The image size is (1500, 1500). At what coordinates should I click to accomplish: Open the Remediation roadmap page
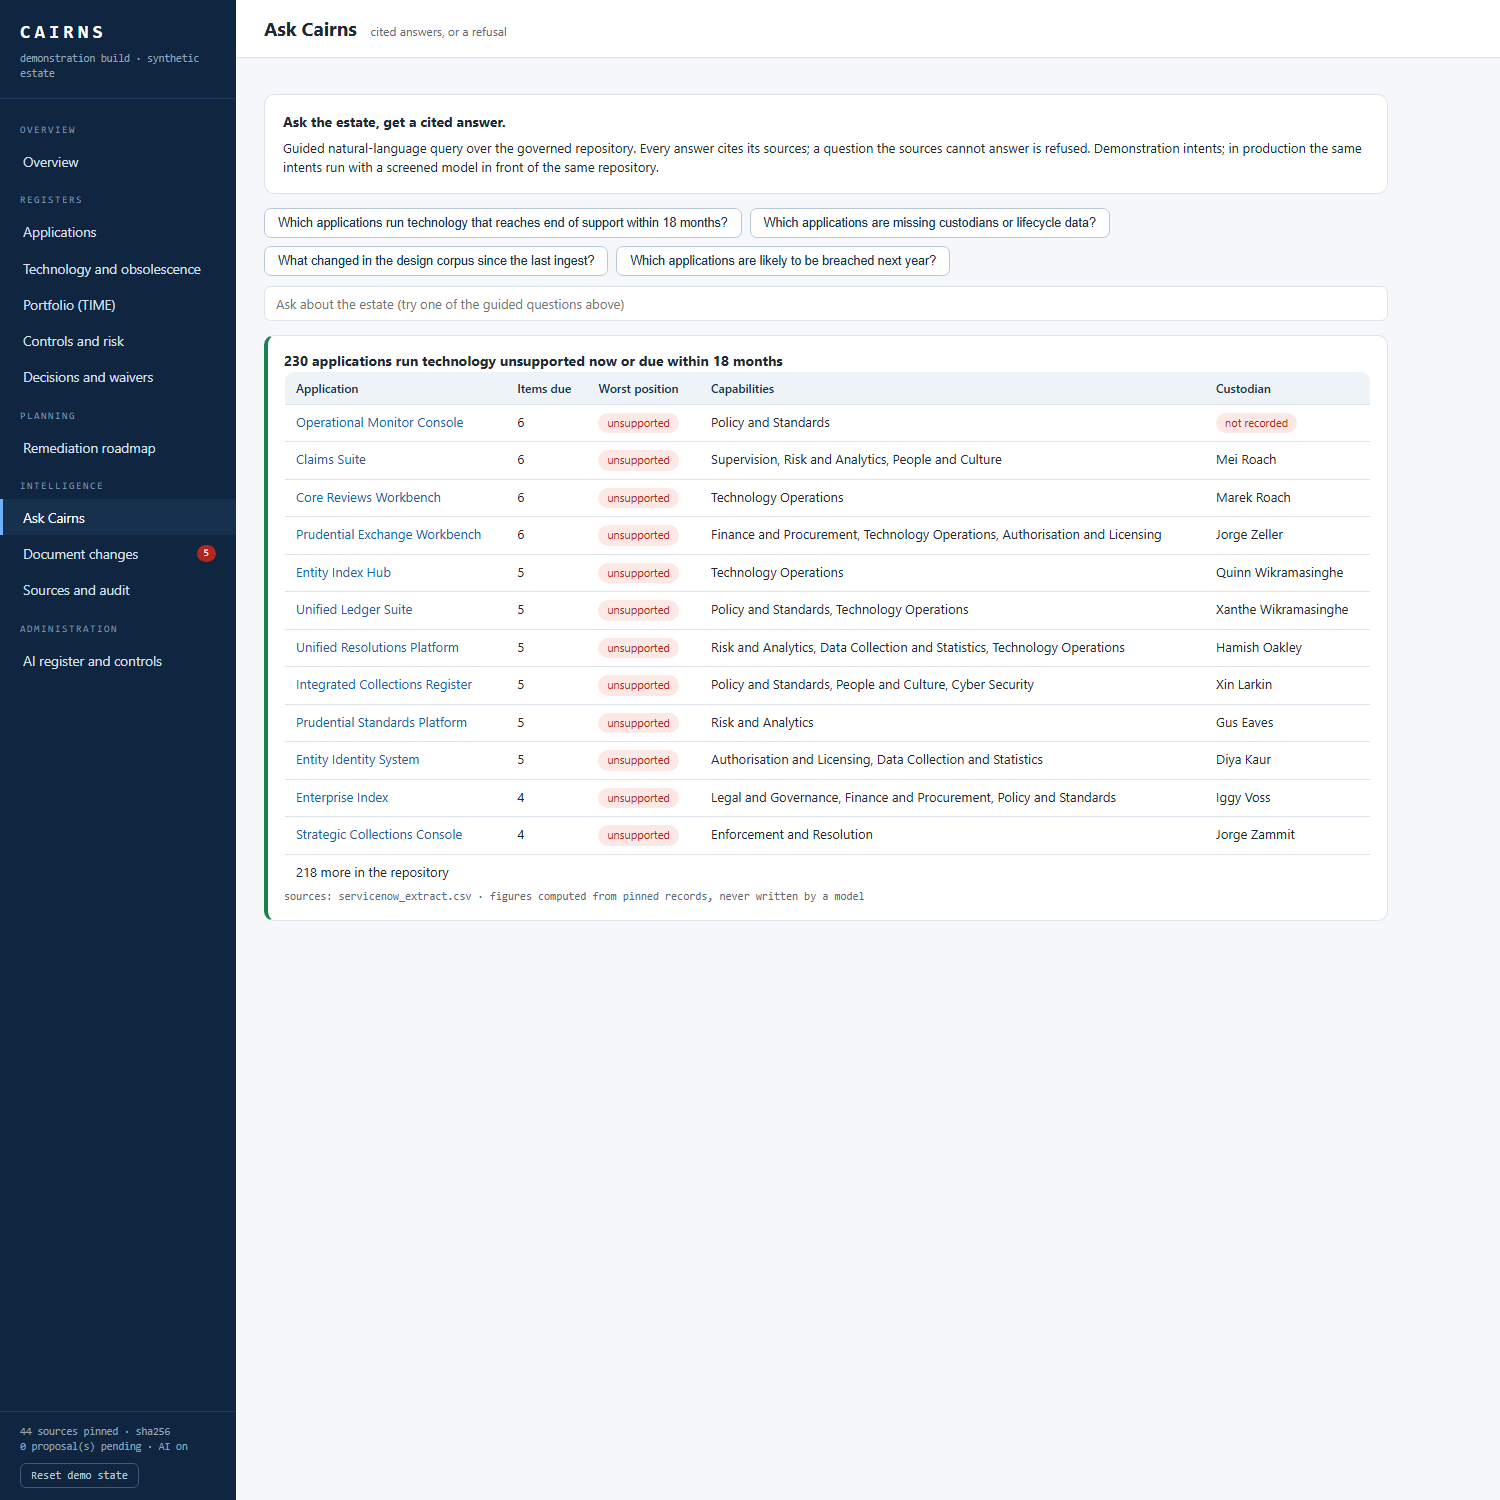(x=118, y=448)
